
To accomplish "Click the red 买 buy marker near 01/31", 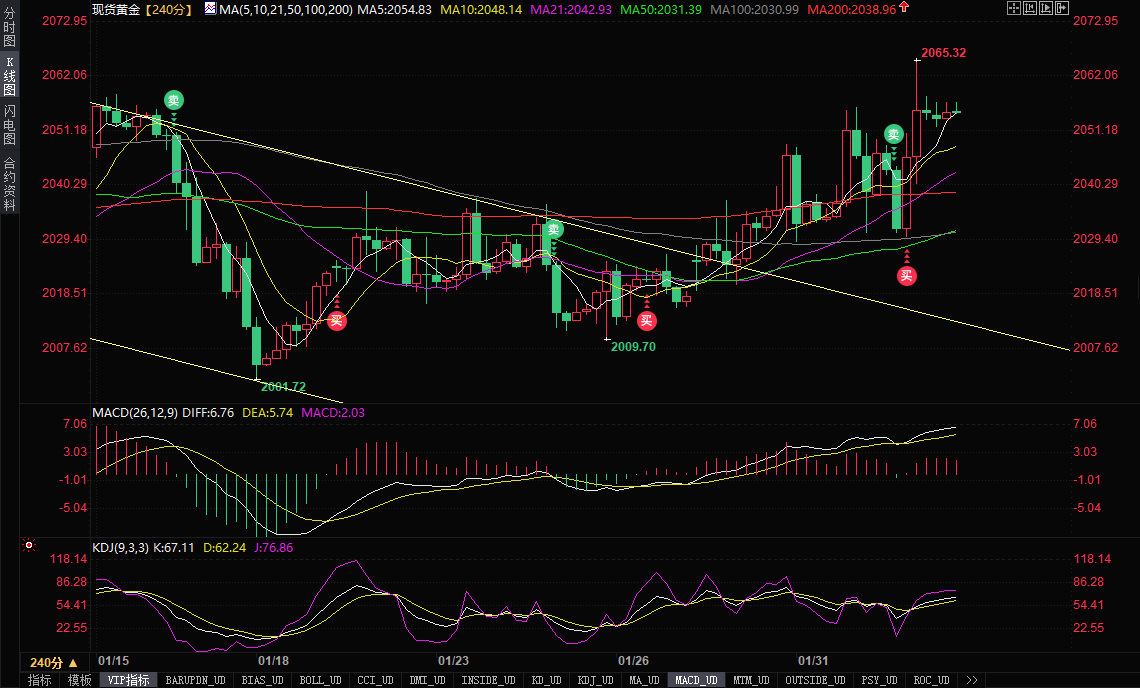I will pos(906,276).
